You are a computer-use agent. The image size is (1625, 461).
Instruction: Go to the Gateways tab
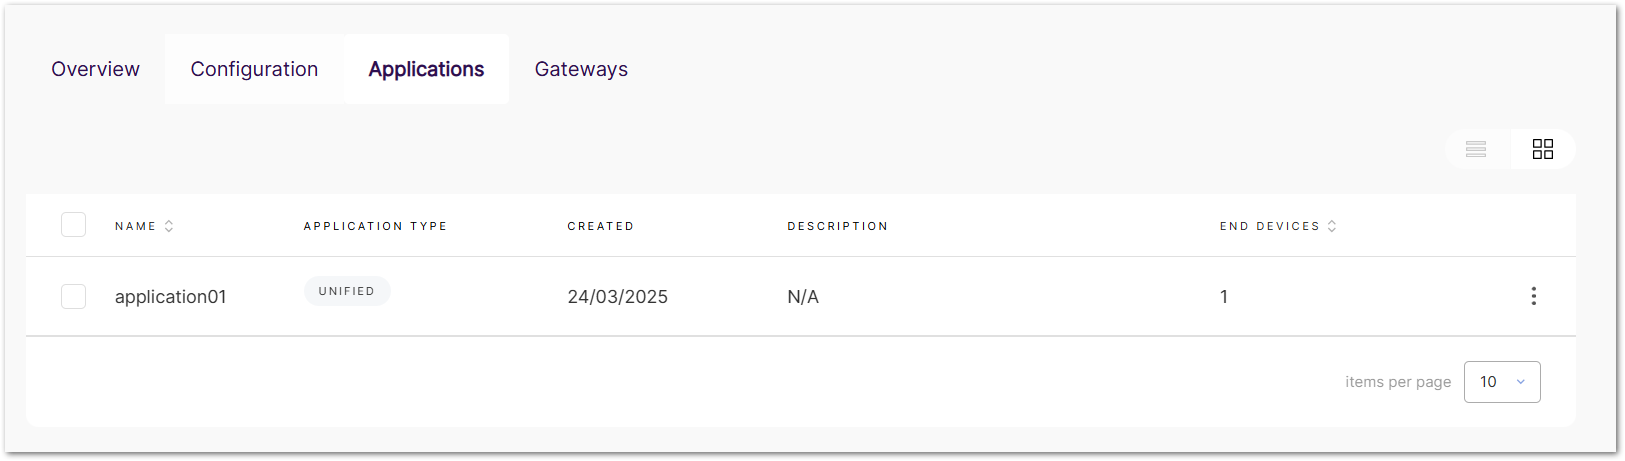coord(581,69)
